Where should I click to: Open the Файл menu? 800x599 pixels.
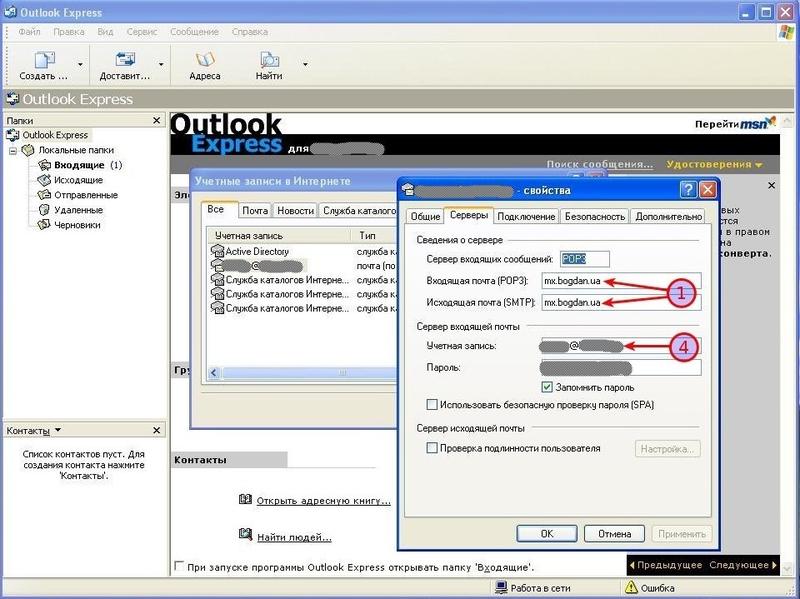pos(29,32)
